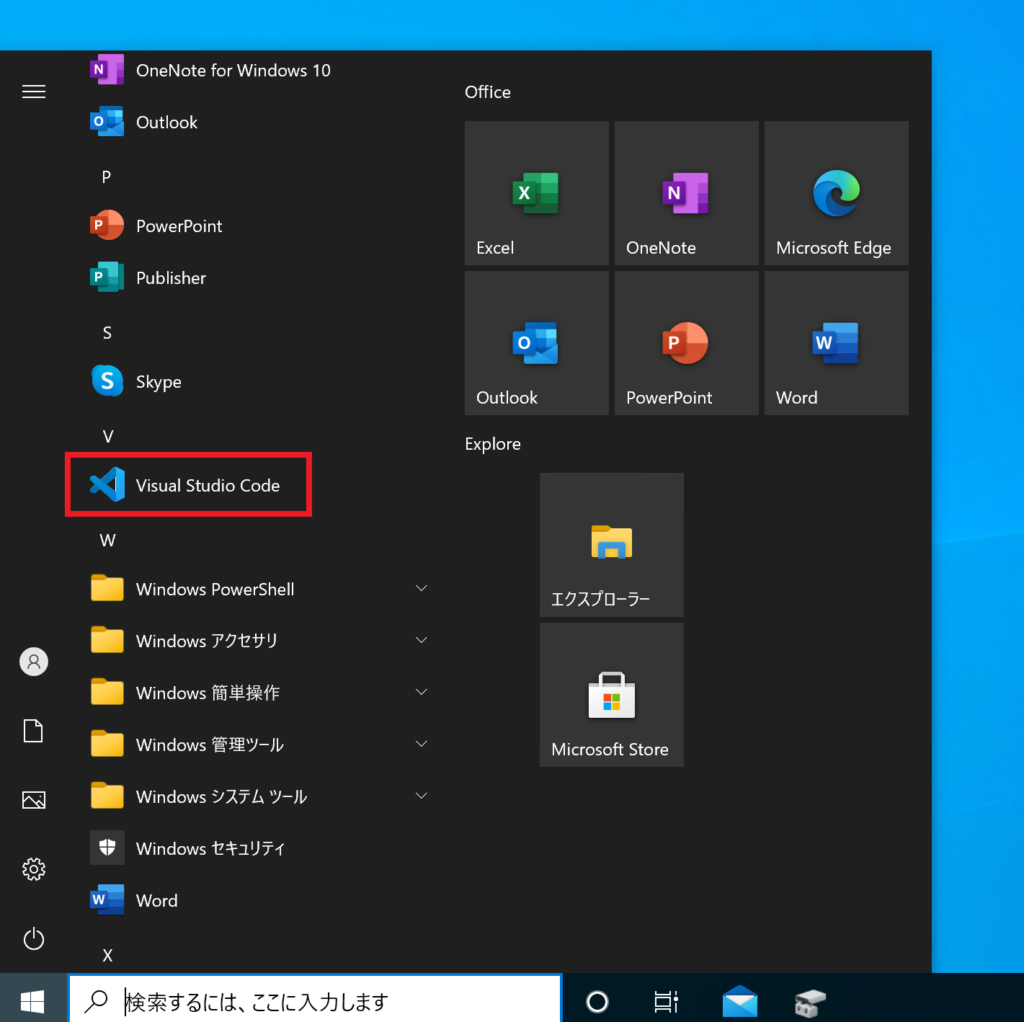Open the Word tile in Office group
Screen dimensions: 1024x1022
[x=836, y=343]
